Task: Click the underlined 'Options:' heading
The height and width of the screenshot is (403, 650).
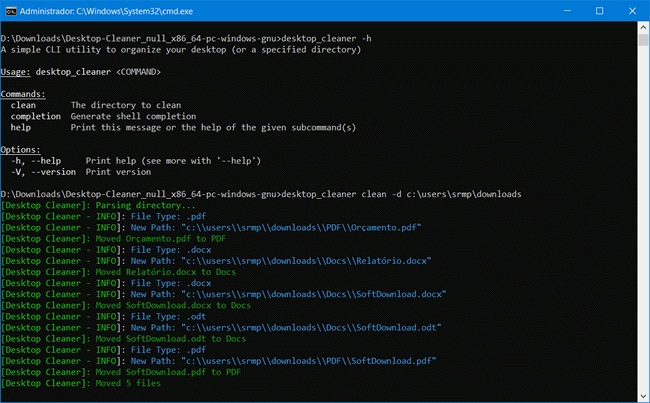Action: pyautogui.click(x=20, y=150)
